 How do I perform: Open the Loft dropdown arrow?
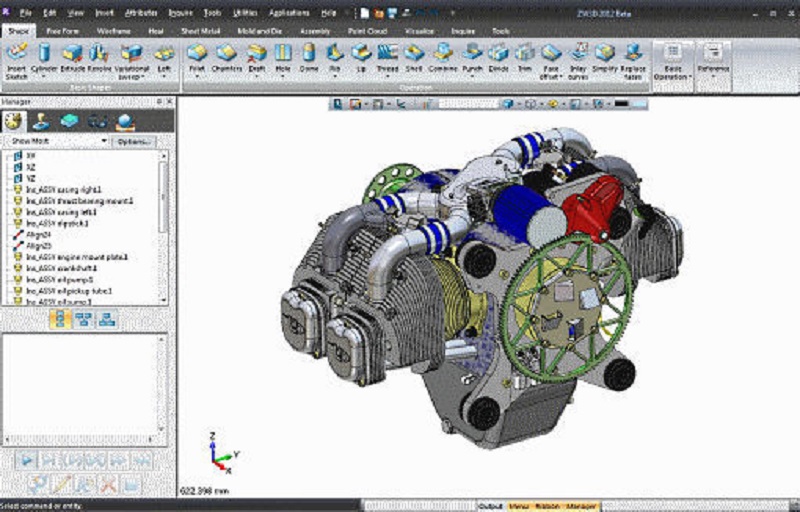click(x=164, y=77)
